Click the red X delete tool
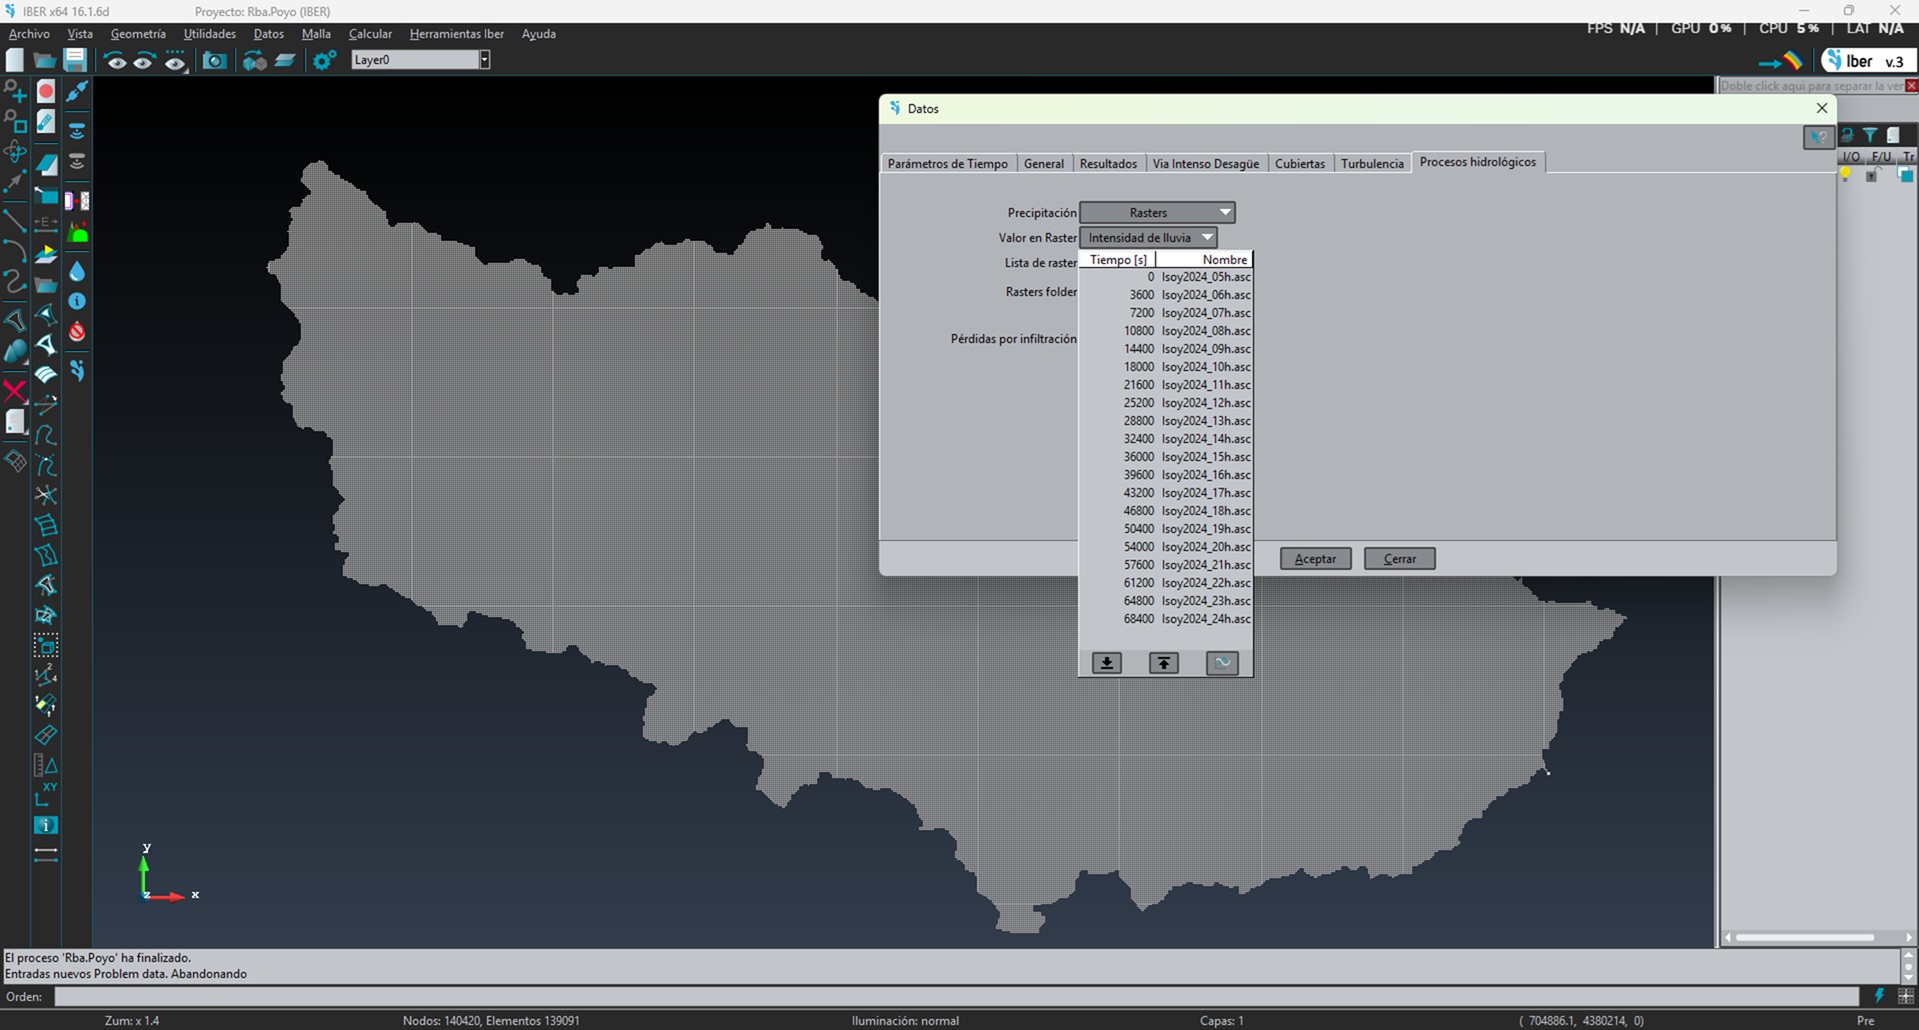The image size is (1919, 1030). pyautogui.click(x=15, y=390)
